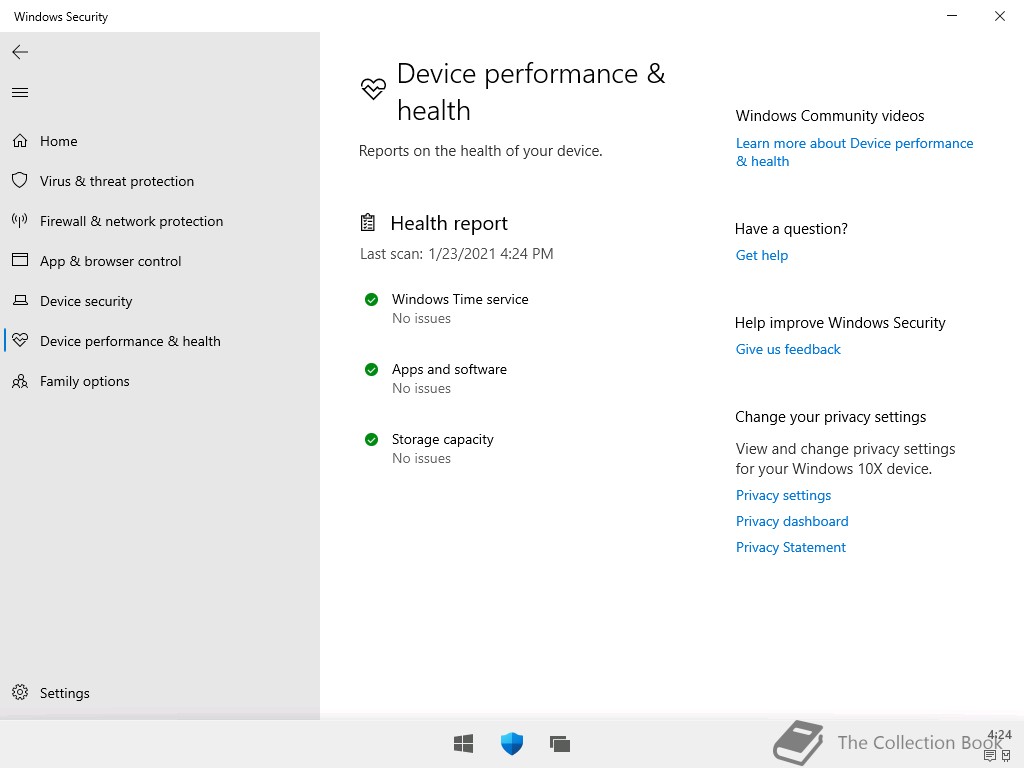The height and width of the screenshot is (768, 1024).
Task: Click the App & browser control window icon
Action: click(20, 260)
